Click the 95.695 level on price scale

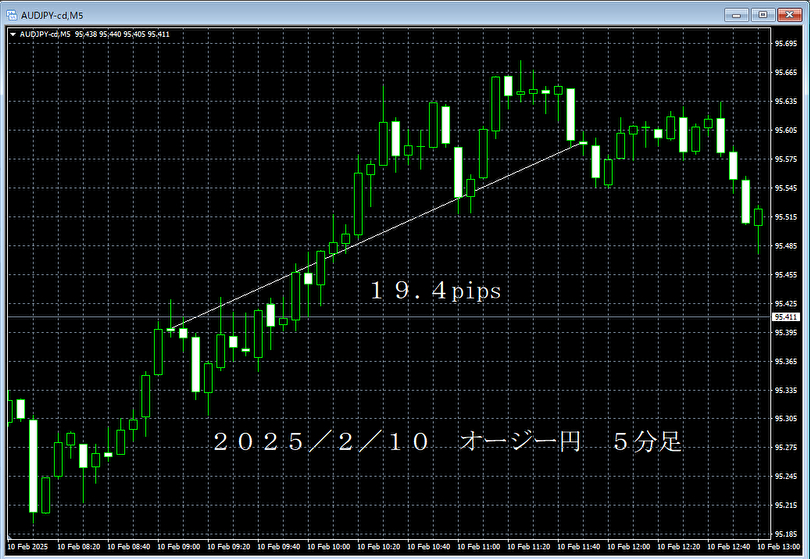click(785, 44)
